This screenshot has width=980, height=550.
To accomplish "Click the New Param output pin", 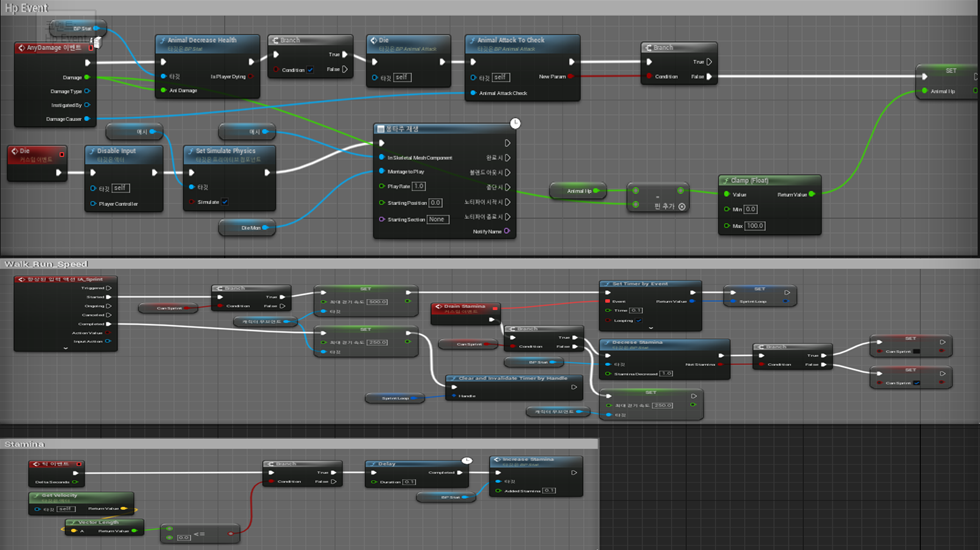I will [x=571, y=77].
